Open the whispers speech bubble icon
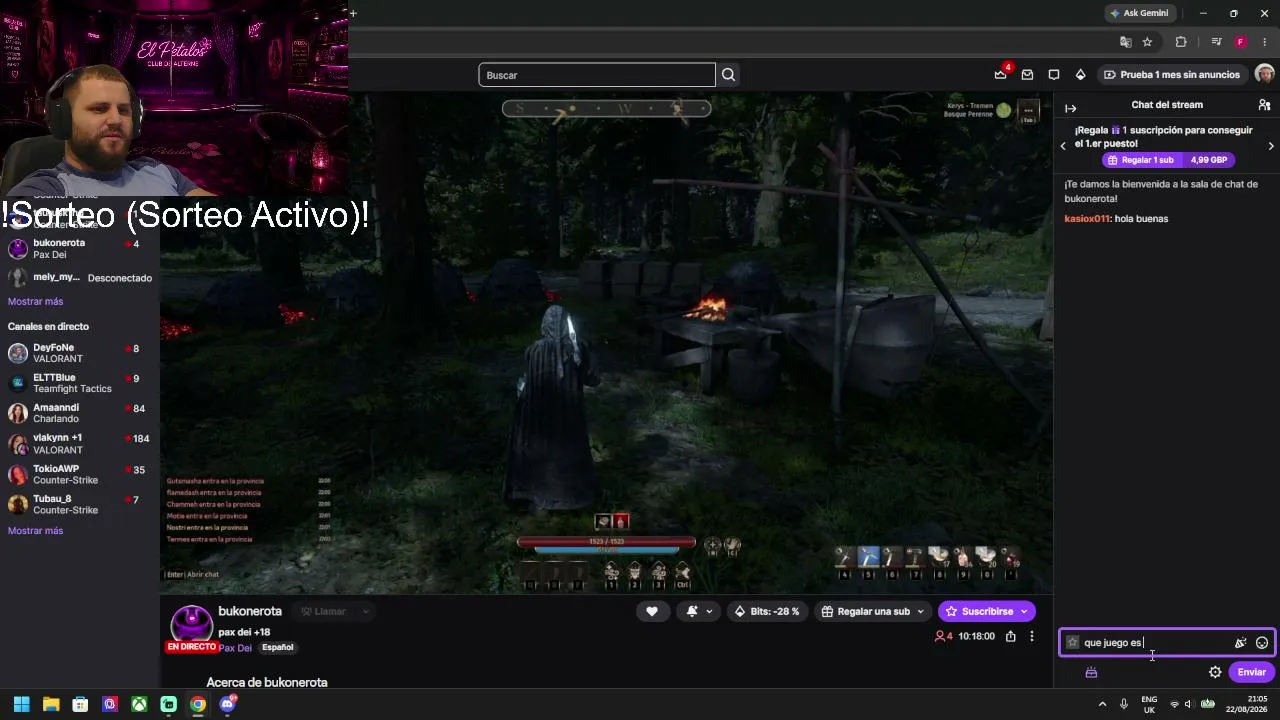1280x720 pixels. tap(1053, 75)
